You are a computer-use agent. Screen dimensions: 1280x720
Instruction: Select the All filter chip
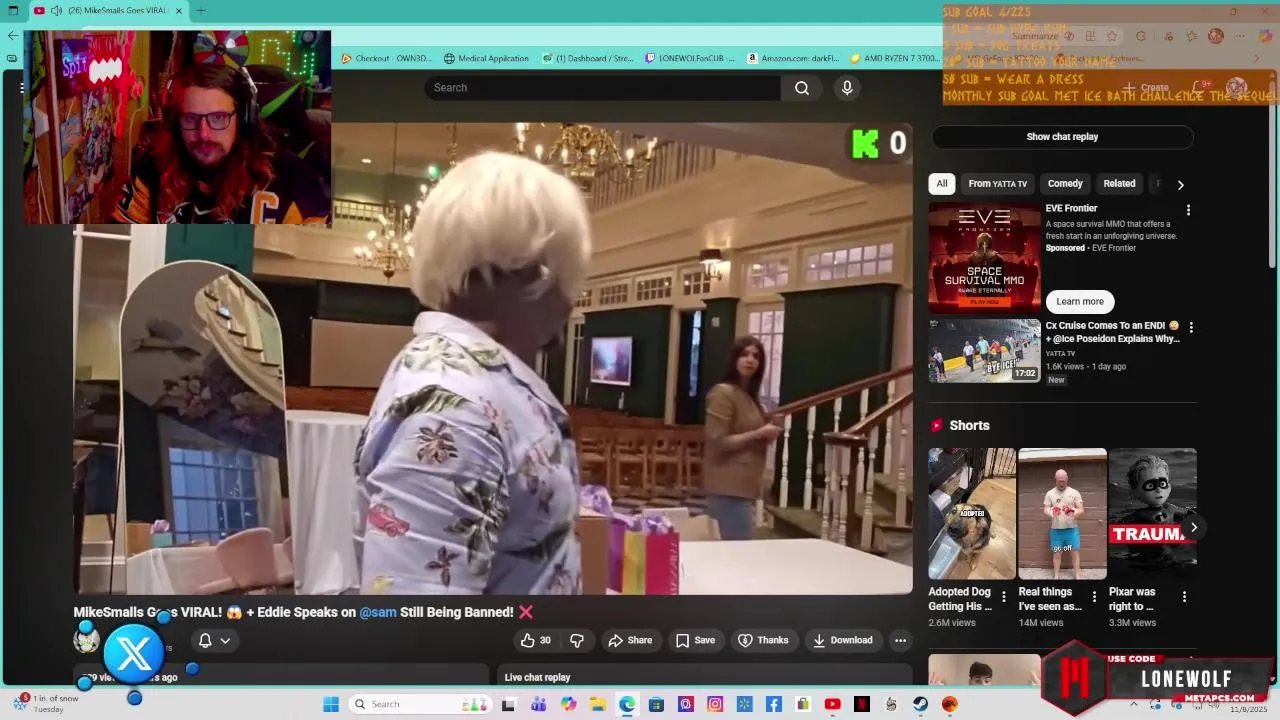(x=941, y=184)
